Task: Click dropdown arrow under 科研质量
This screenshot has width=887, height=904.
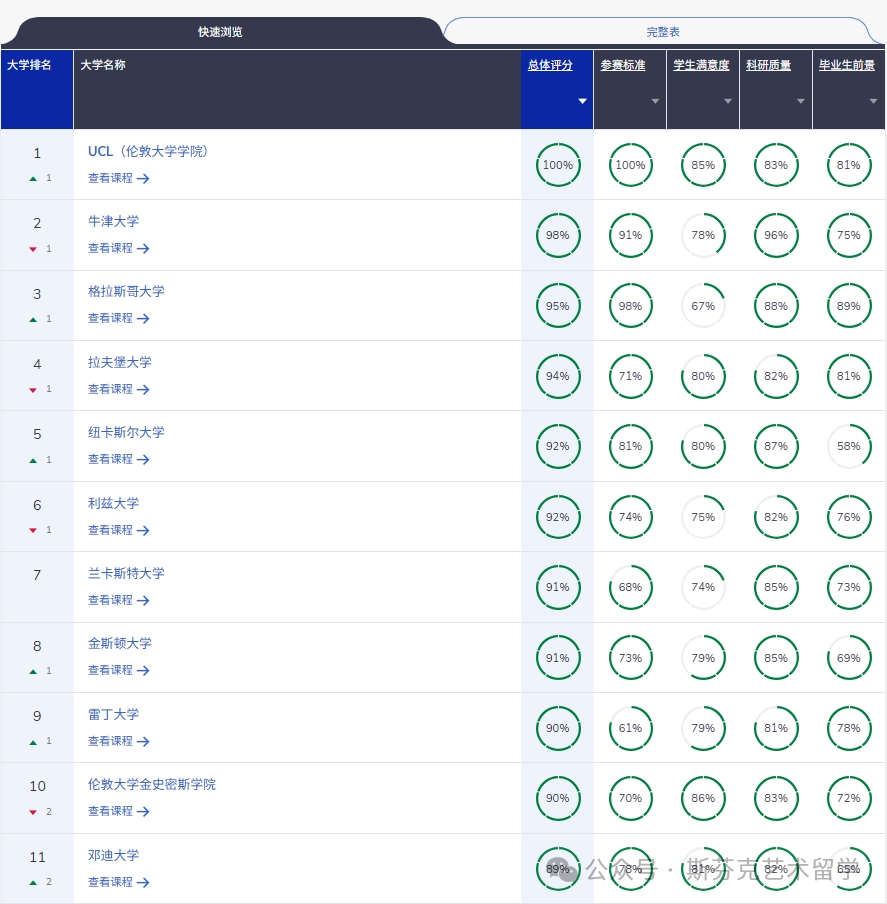Action: [801, 101]
